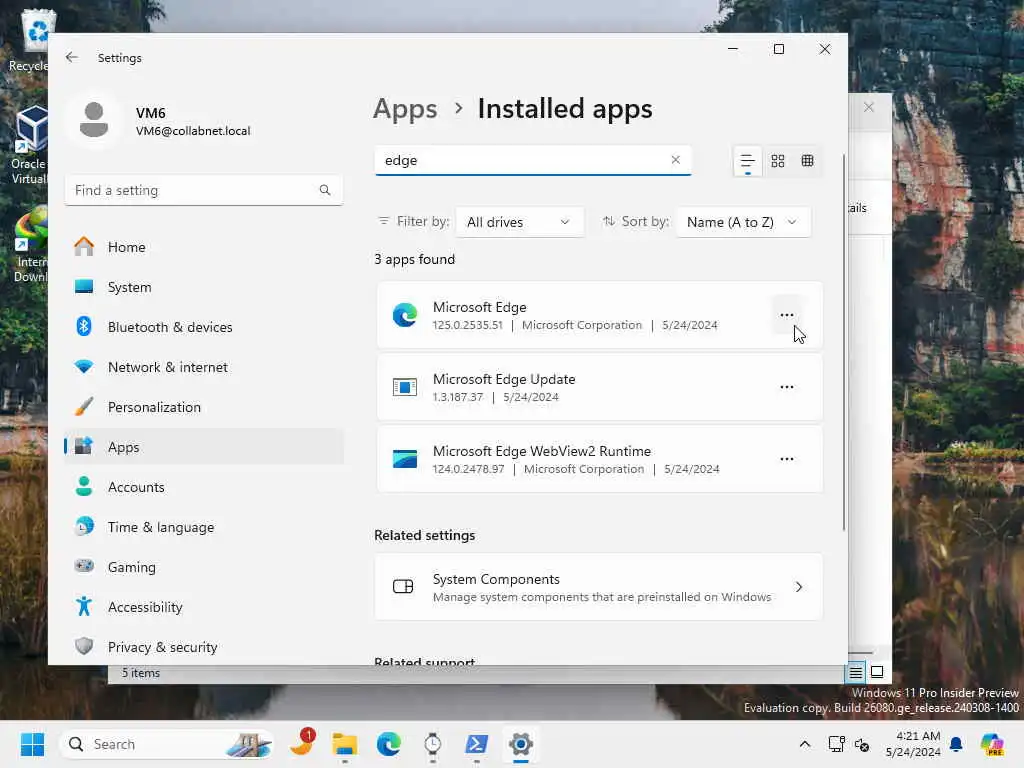Viewport: 1024px width, 768px height.
Task: Click the '3 apps found' text
Action: 414,259
